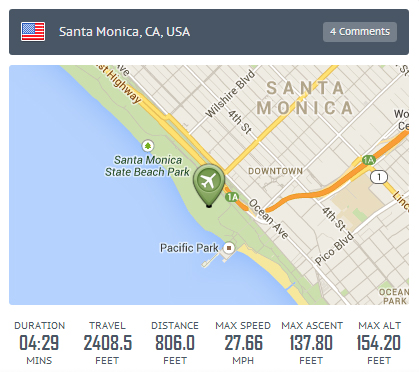Image resolution: width=419 pixels, height=372 pixels.
Task: Click the Pacific Park marker icon
Action: (229, 248)
